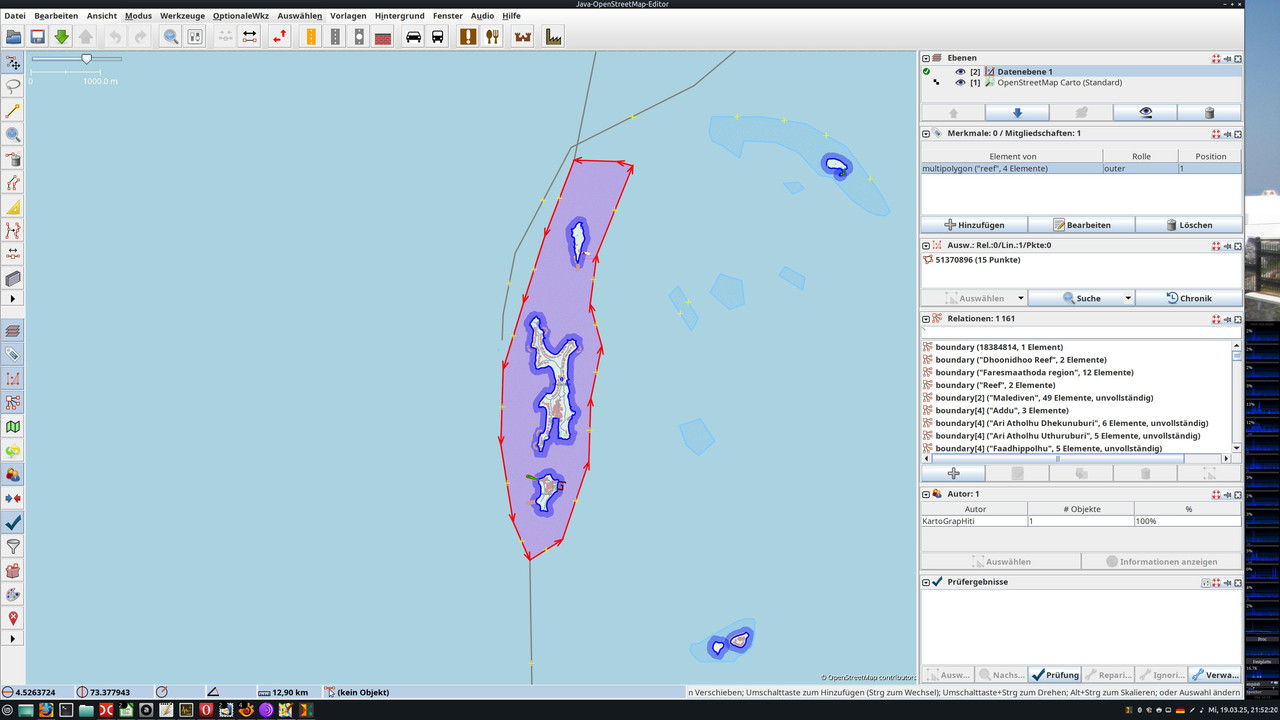
Task: Hide the Datenebene 1 layer
Action: tap(960, 72)
